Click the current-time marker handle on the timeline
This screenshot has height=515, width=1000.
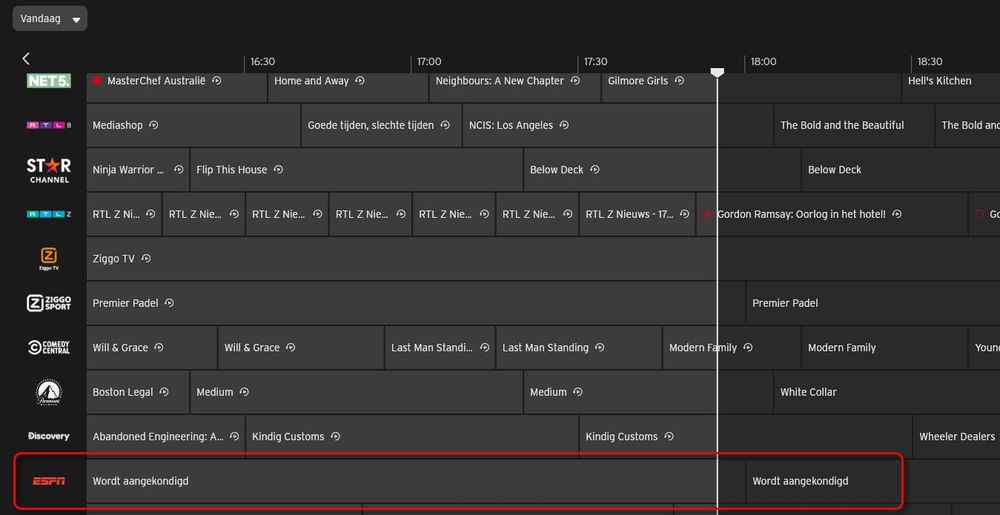pyautogui.click(x=717, y=73)
